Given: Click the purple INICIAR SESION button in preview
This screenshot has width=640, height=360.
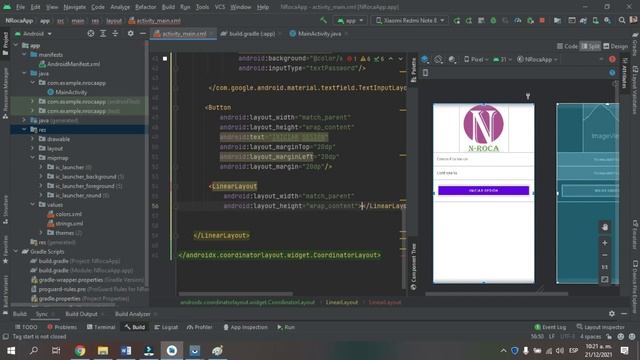Looking at the screenshot, I should 483,191.
